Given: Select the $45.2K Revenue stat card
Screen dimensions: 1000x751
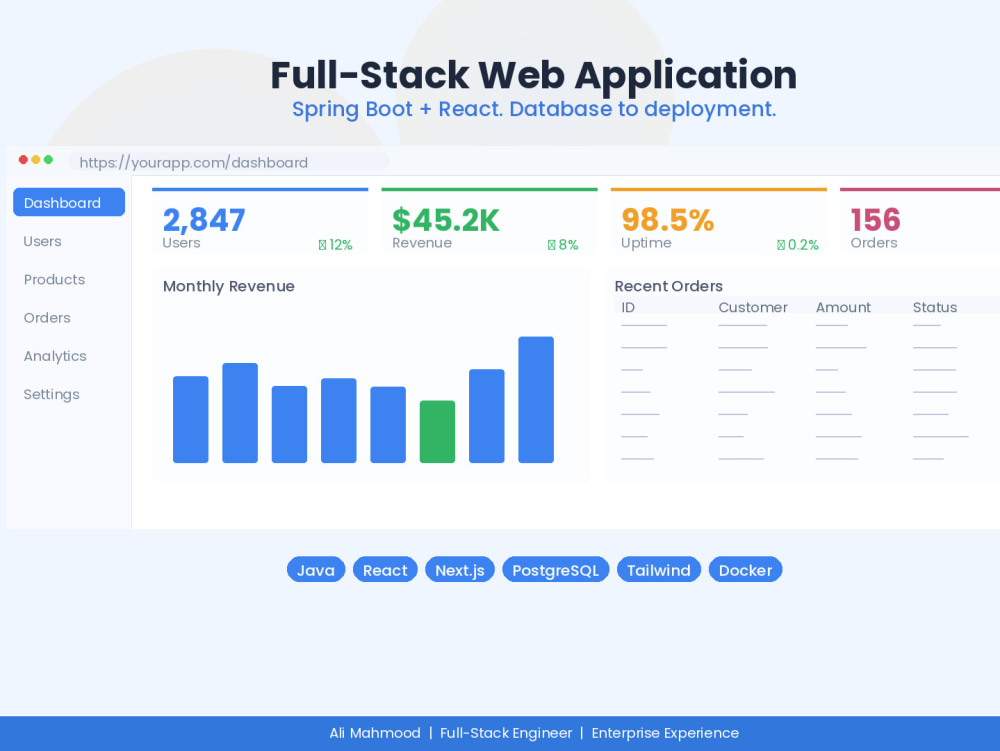Looking at the screenshot, I should (x=489, y=221).
